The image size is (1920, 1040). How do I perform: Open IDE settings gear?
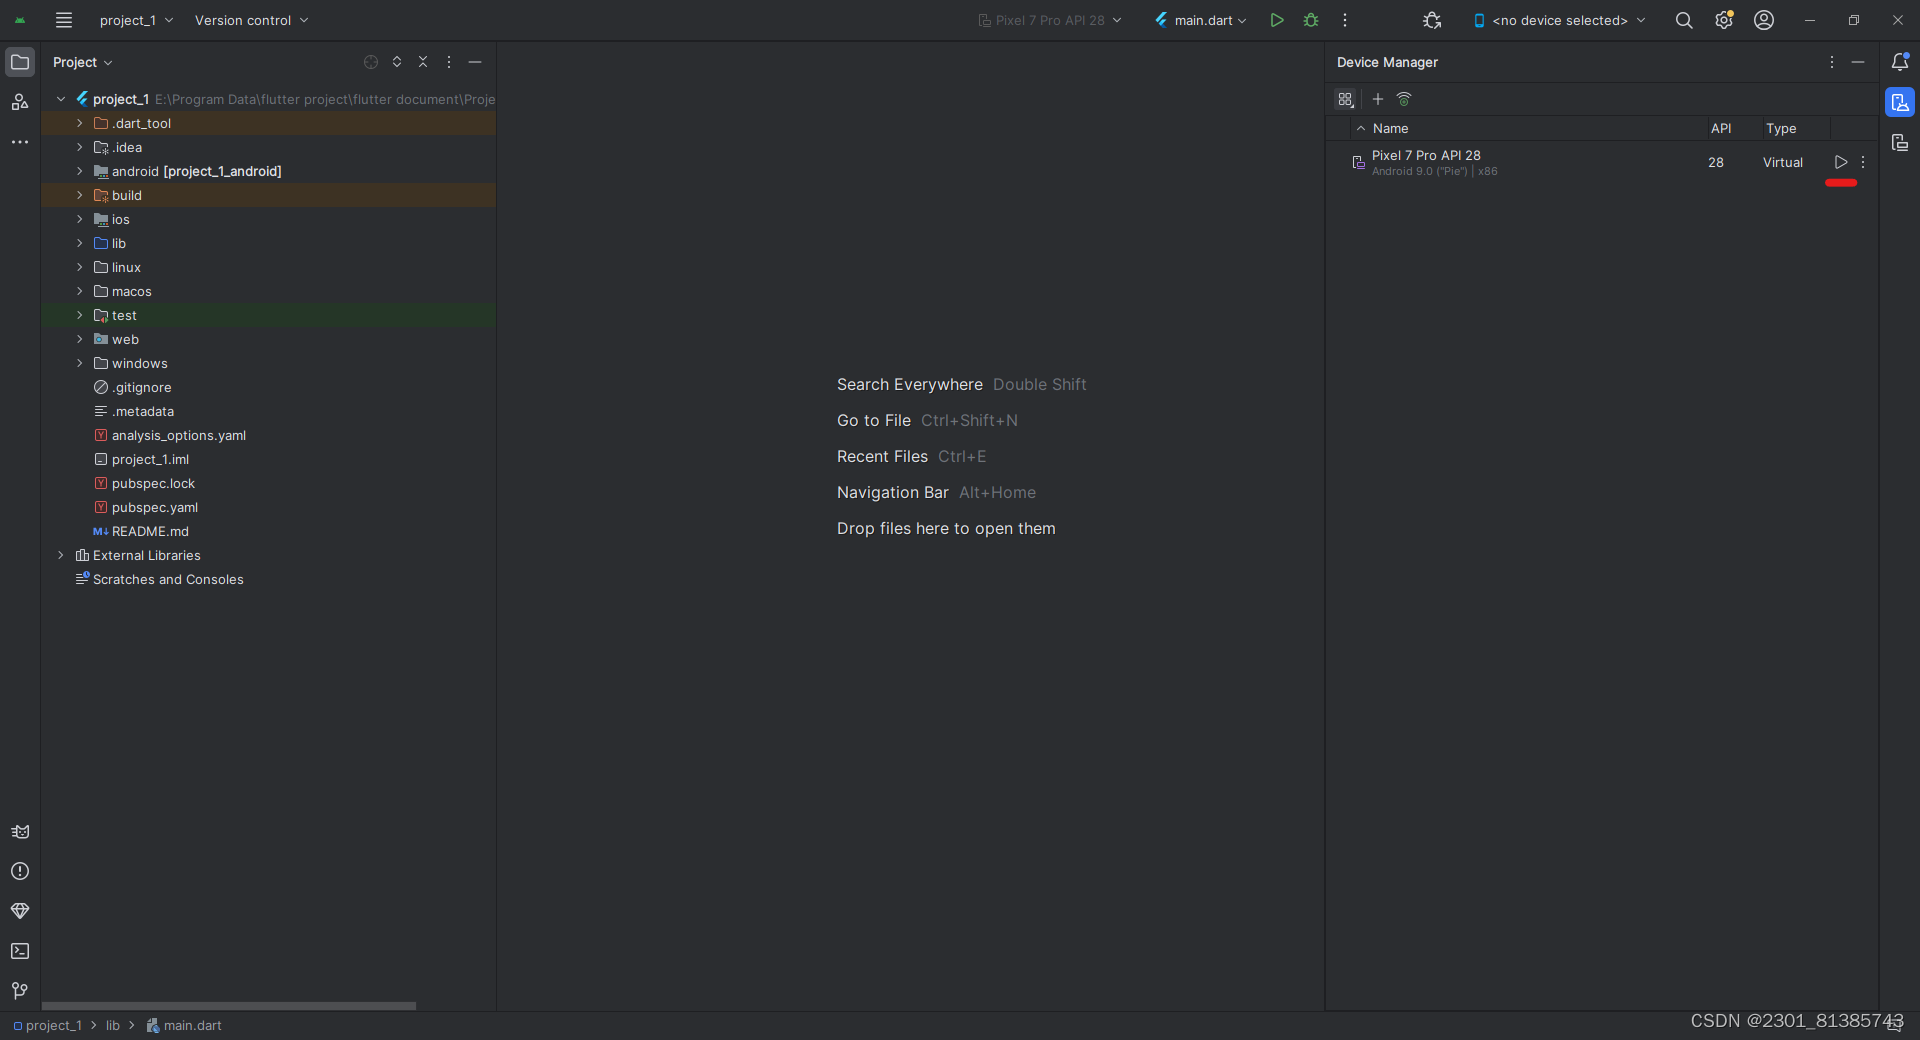1724,20
